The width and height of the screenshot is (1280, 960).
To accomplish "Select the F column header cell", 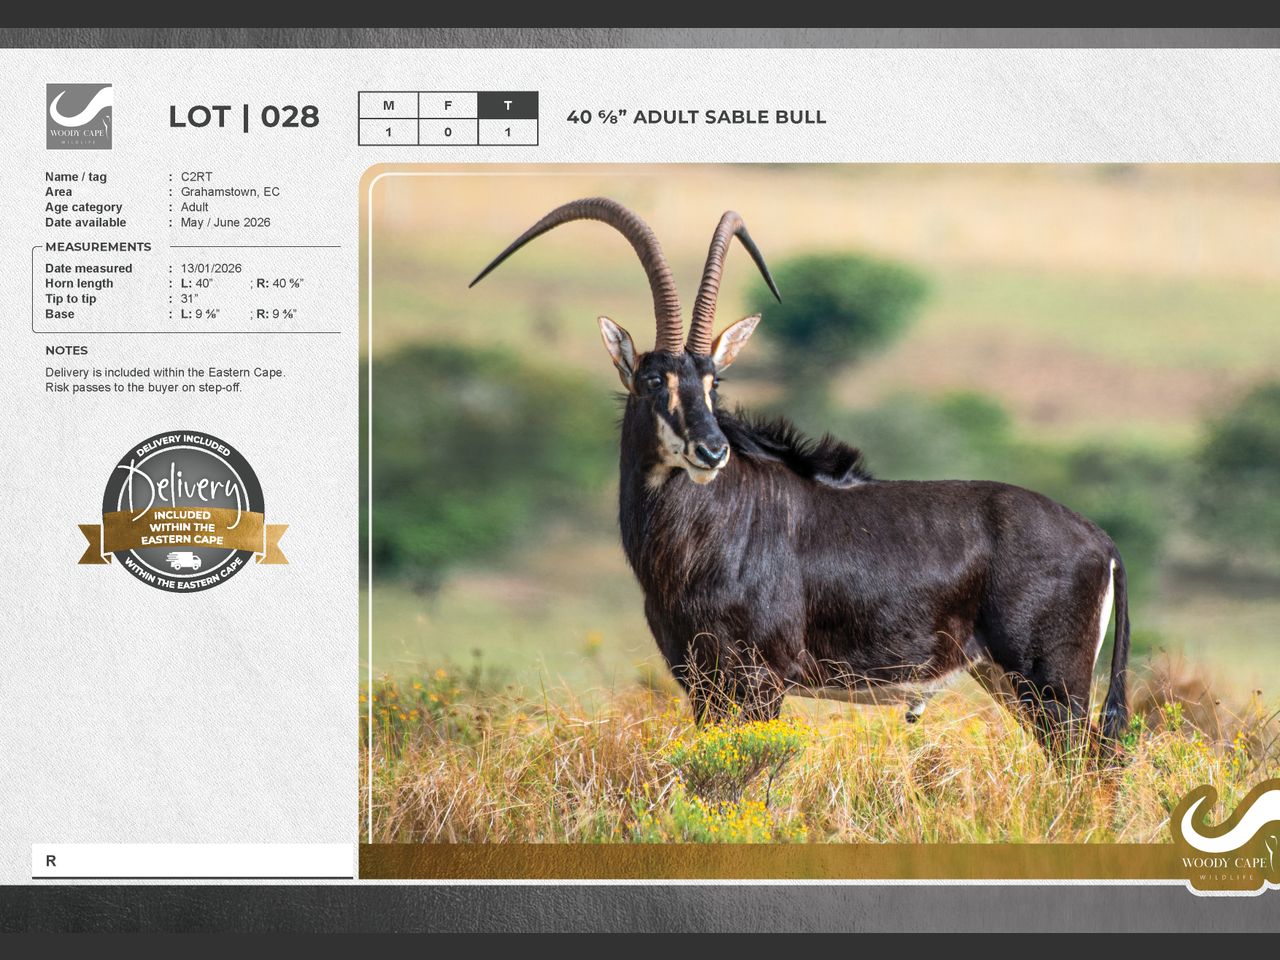I will [448, 105].
